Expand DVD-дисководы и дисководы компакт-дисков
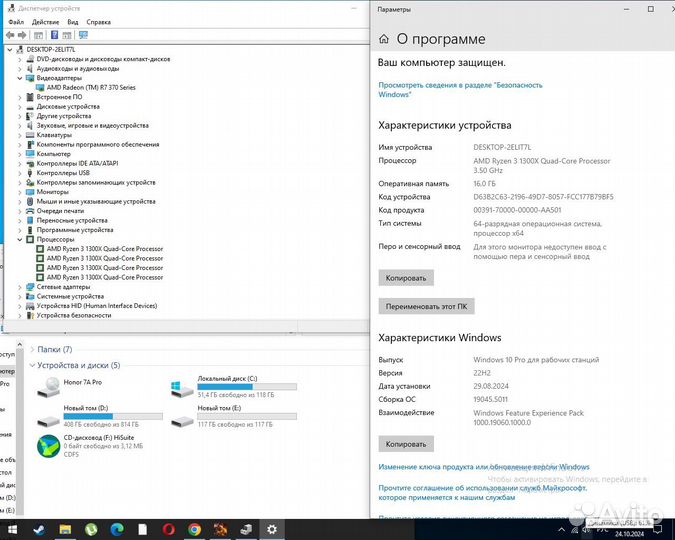675x540 pixels. click(x=20, y=59)
